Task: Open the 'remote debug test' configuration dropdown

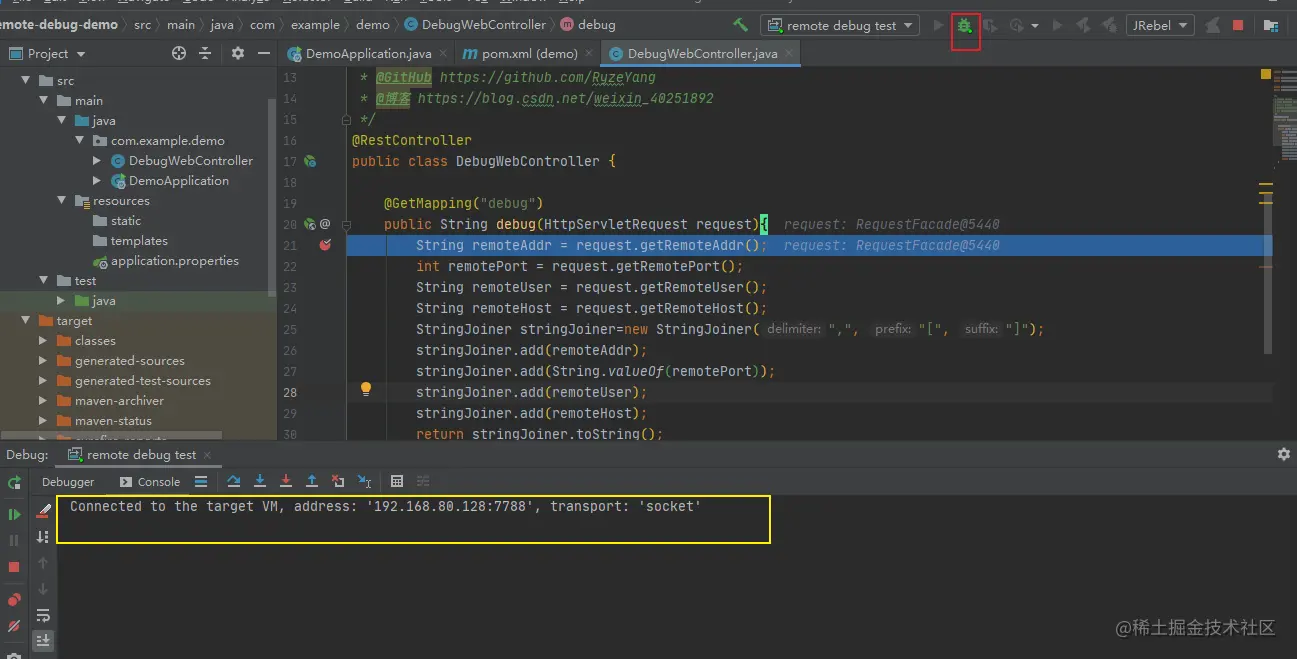Action: (840, 25)
